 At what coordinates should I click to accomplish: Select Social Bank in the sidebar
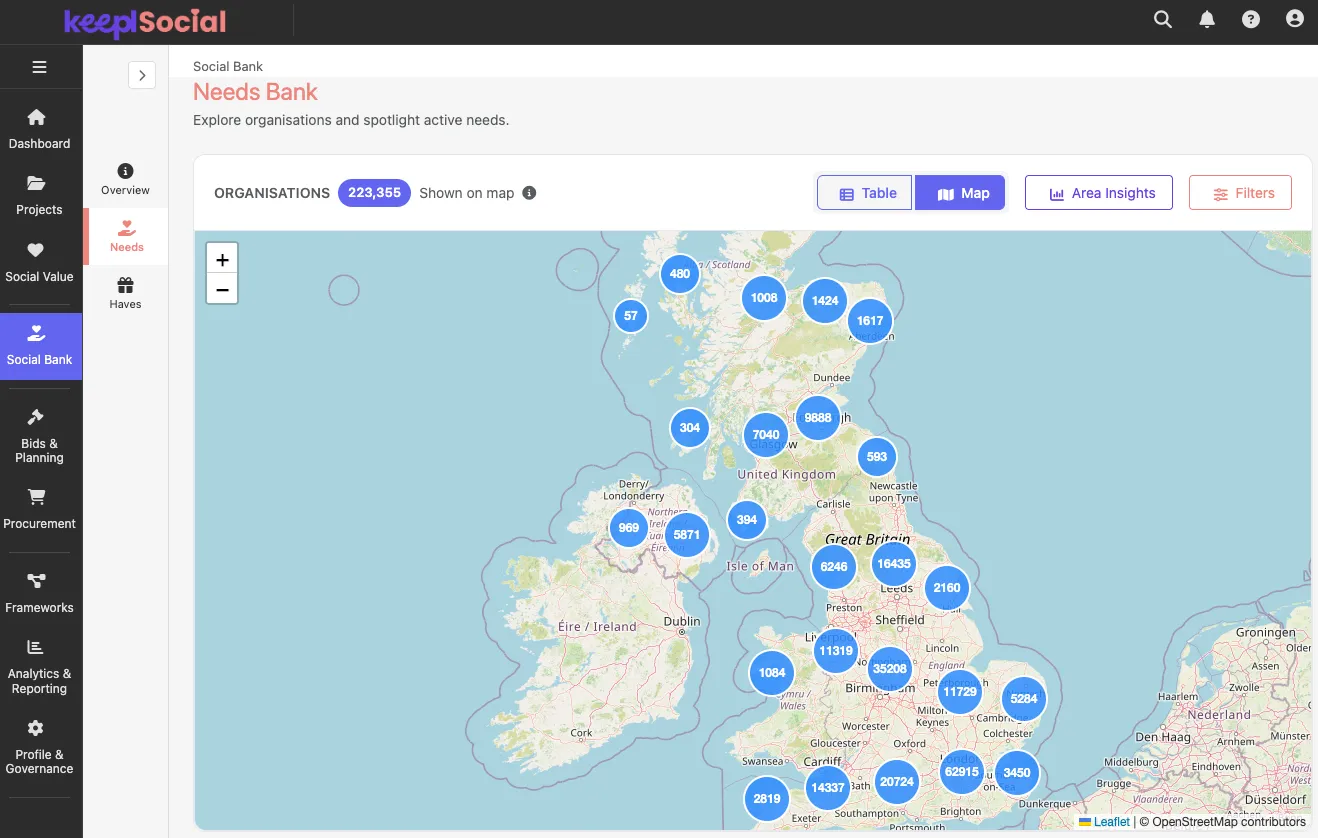click(x=40, y=346)
